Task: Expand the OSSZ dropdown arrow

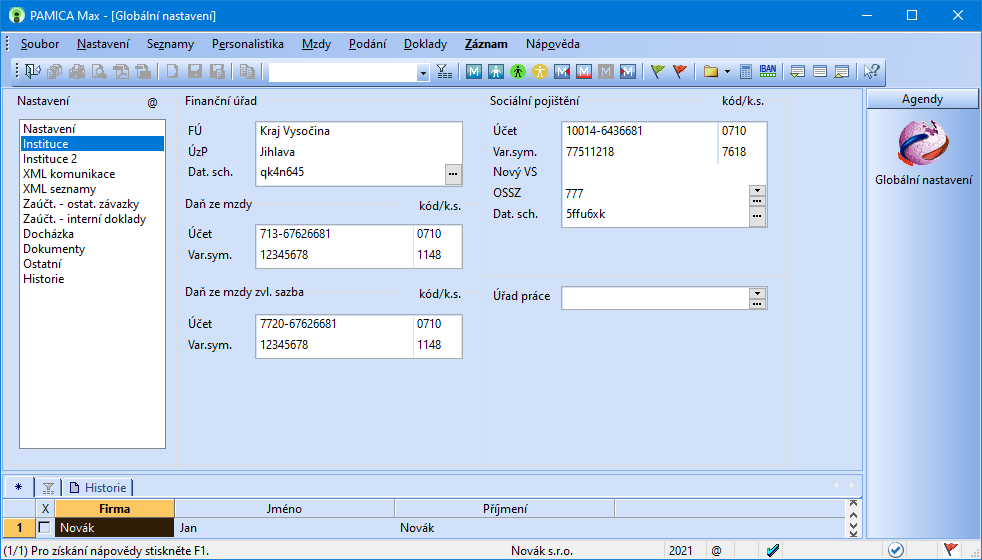Action: [757, 189]
